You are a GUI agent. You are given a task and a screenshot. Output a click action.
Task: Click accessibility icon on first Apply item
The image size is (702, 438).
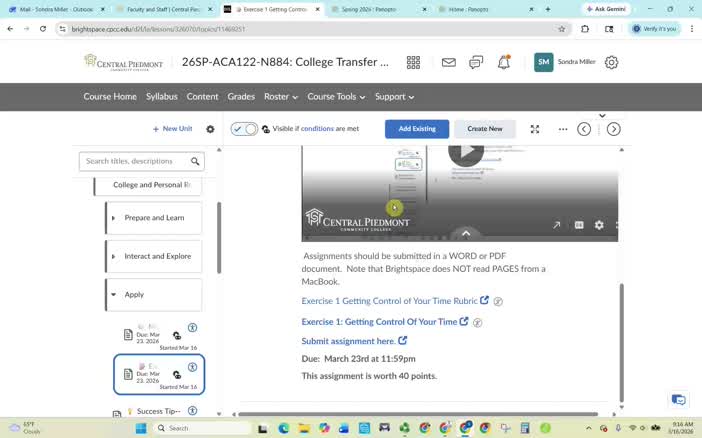(x=193, y=327)
